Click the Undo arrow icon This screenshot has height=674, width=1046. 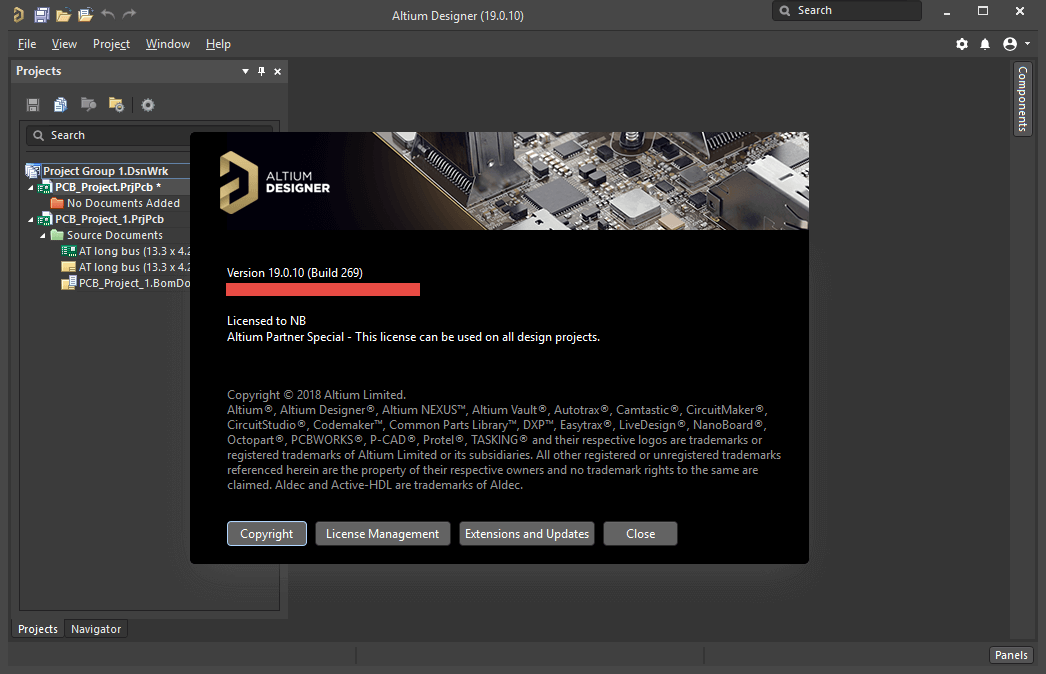click(x=108, y=14)
